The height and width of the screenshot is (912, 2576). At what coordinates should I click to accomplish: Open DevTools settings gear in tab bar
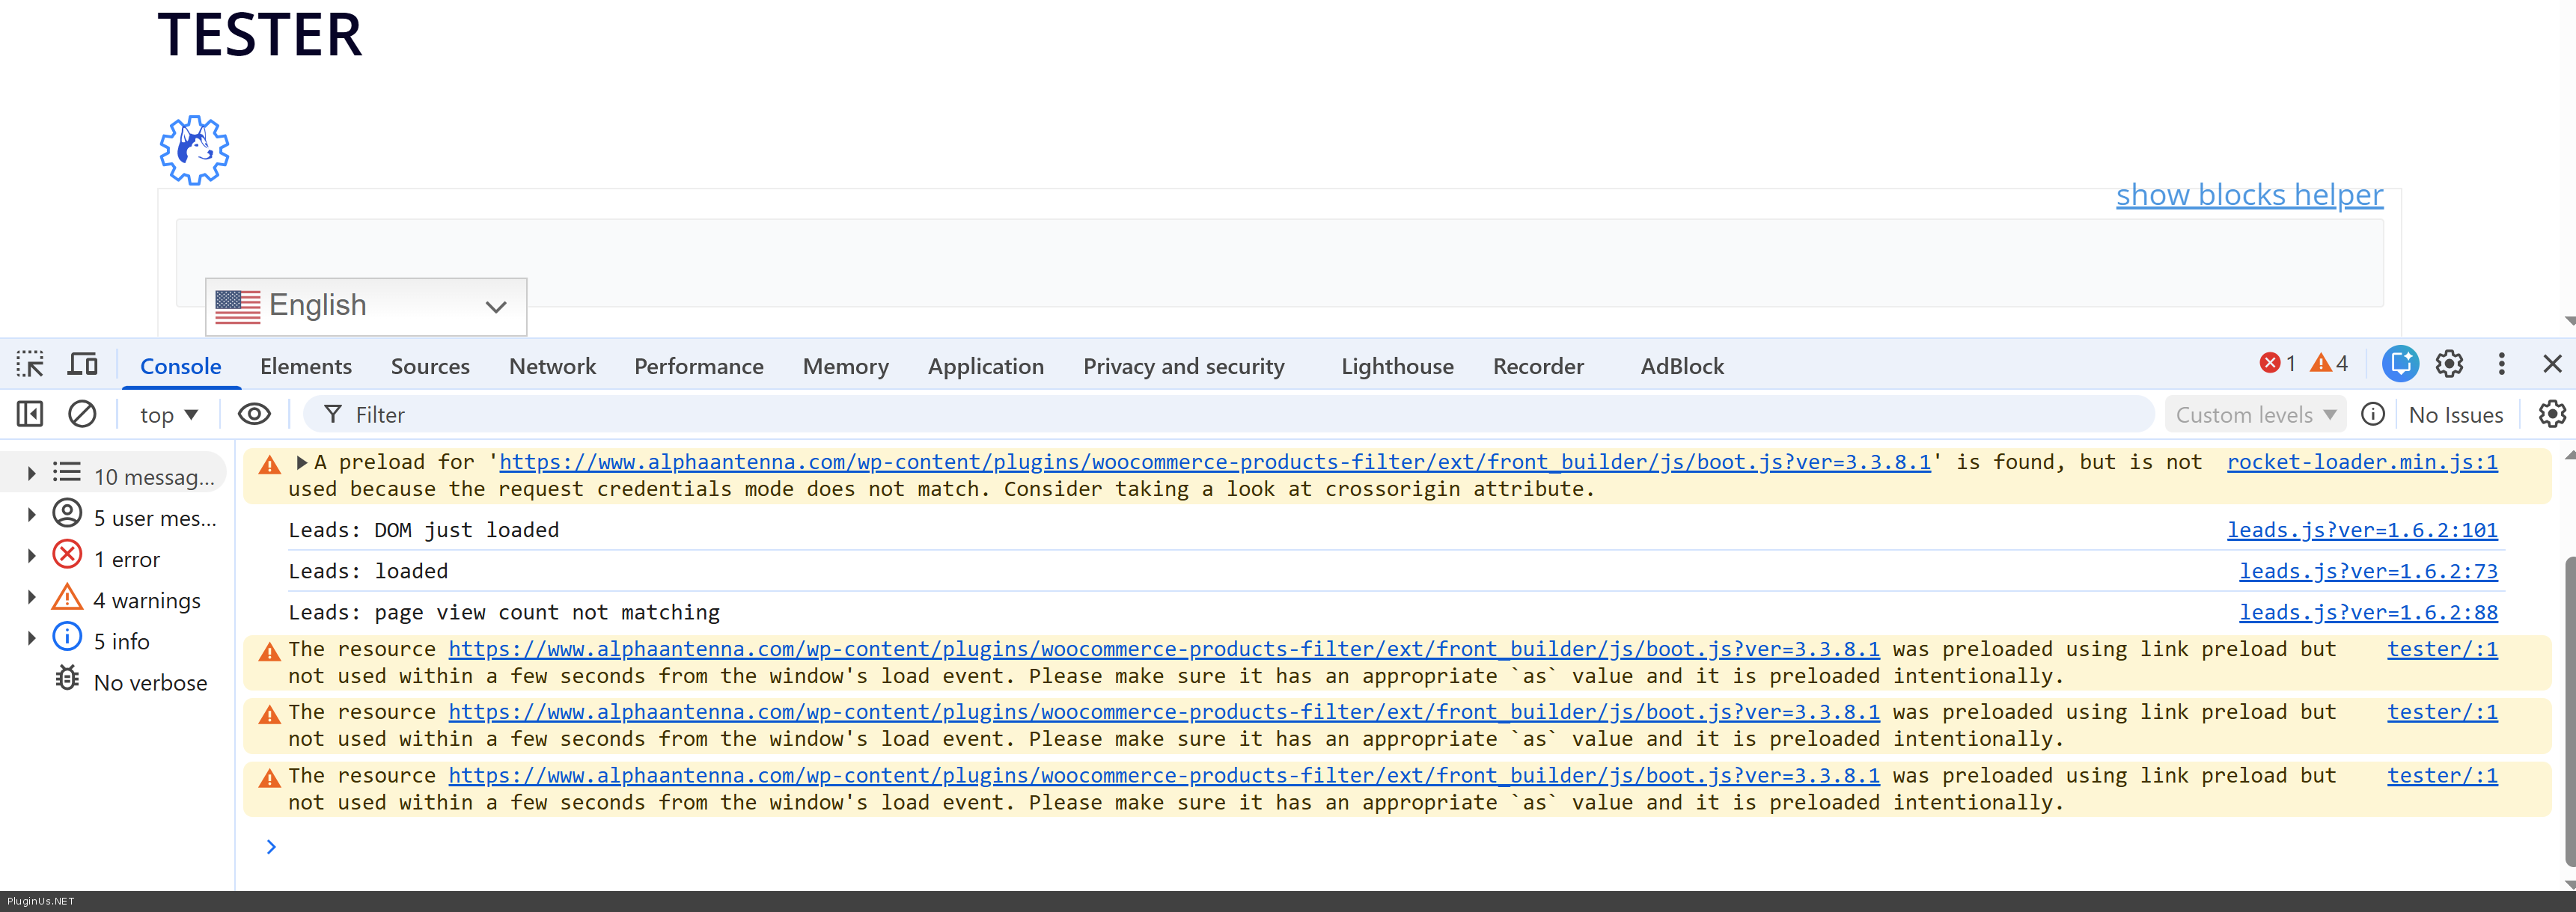(2449, 365)
